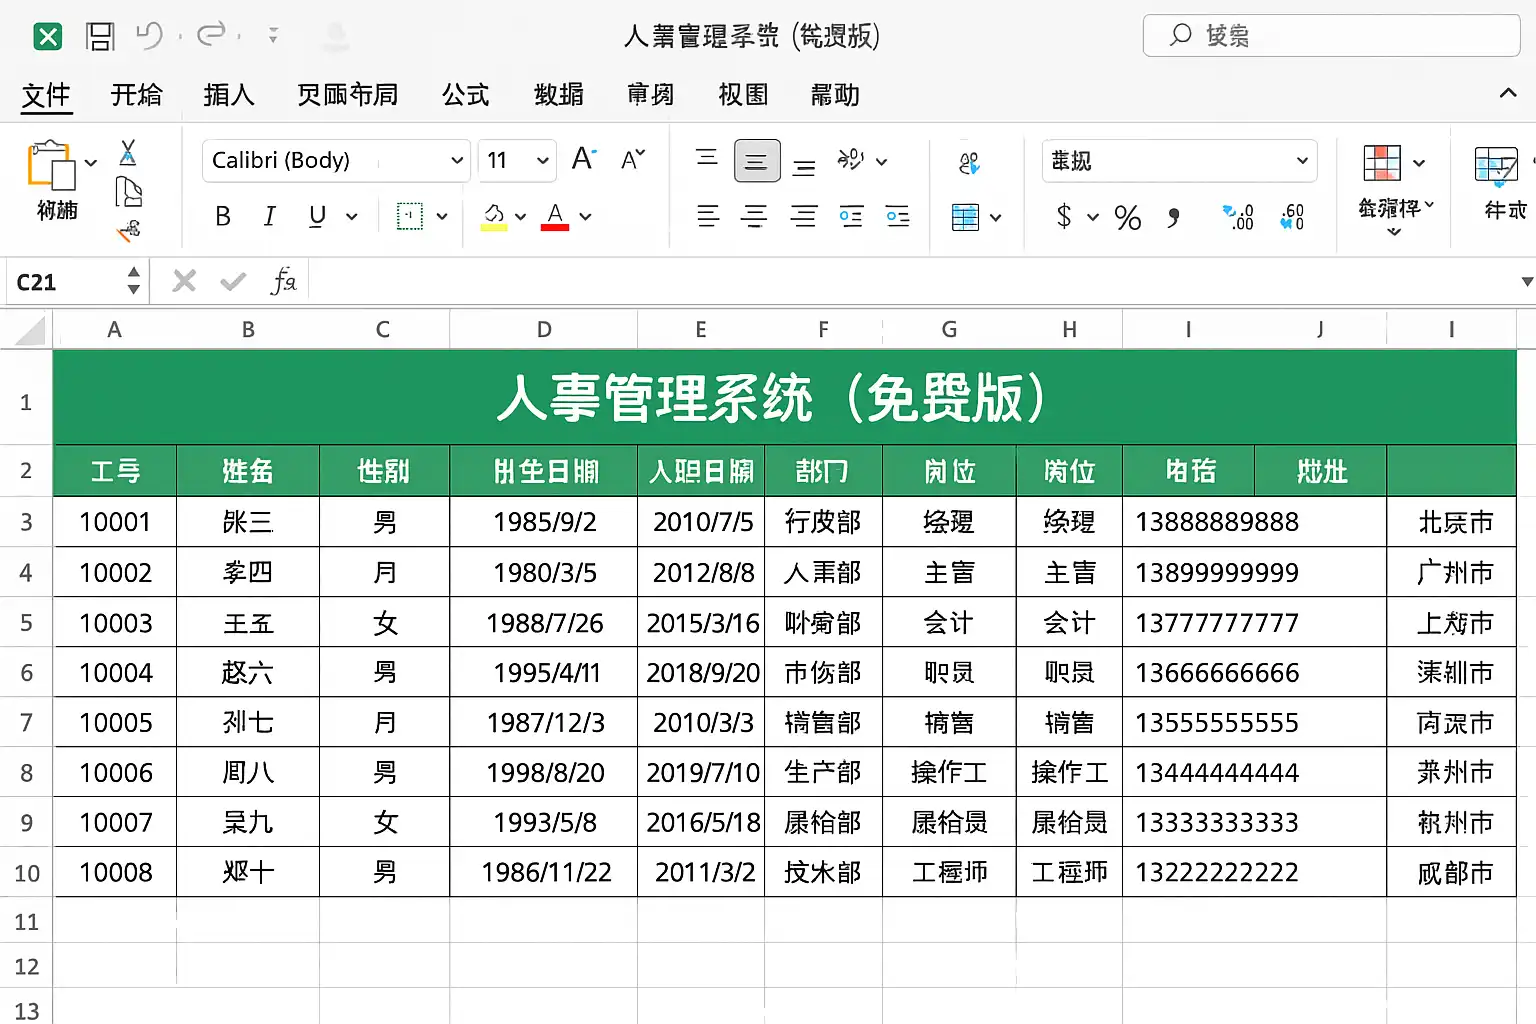Toggle Underline formatting
This screenshot has height=1024, width=1536.
317,217
